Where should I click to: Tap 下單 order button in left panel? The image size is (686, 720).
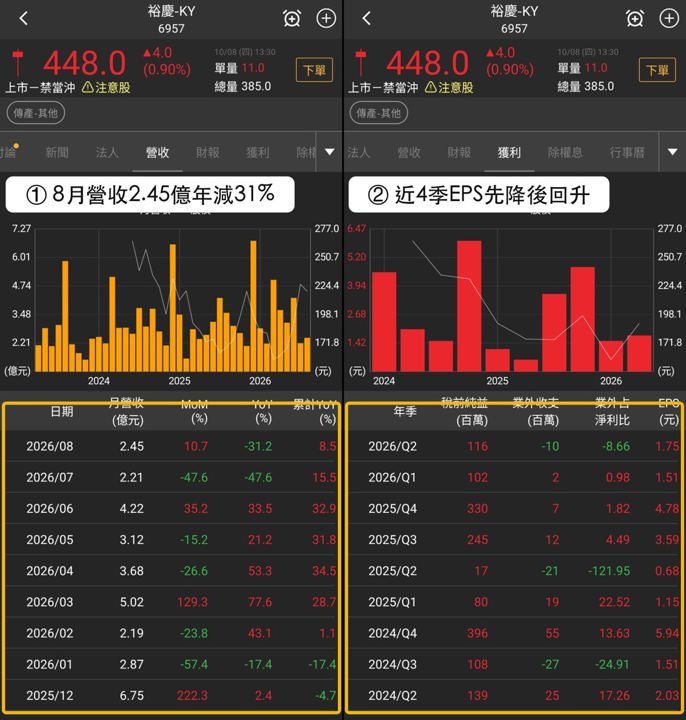click(315, 70)
